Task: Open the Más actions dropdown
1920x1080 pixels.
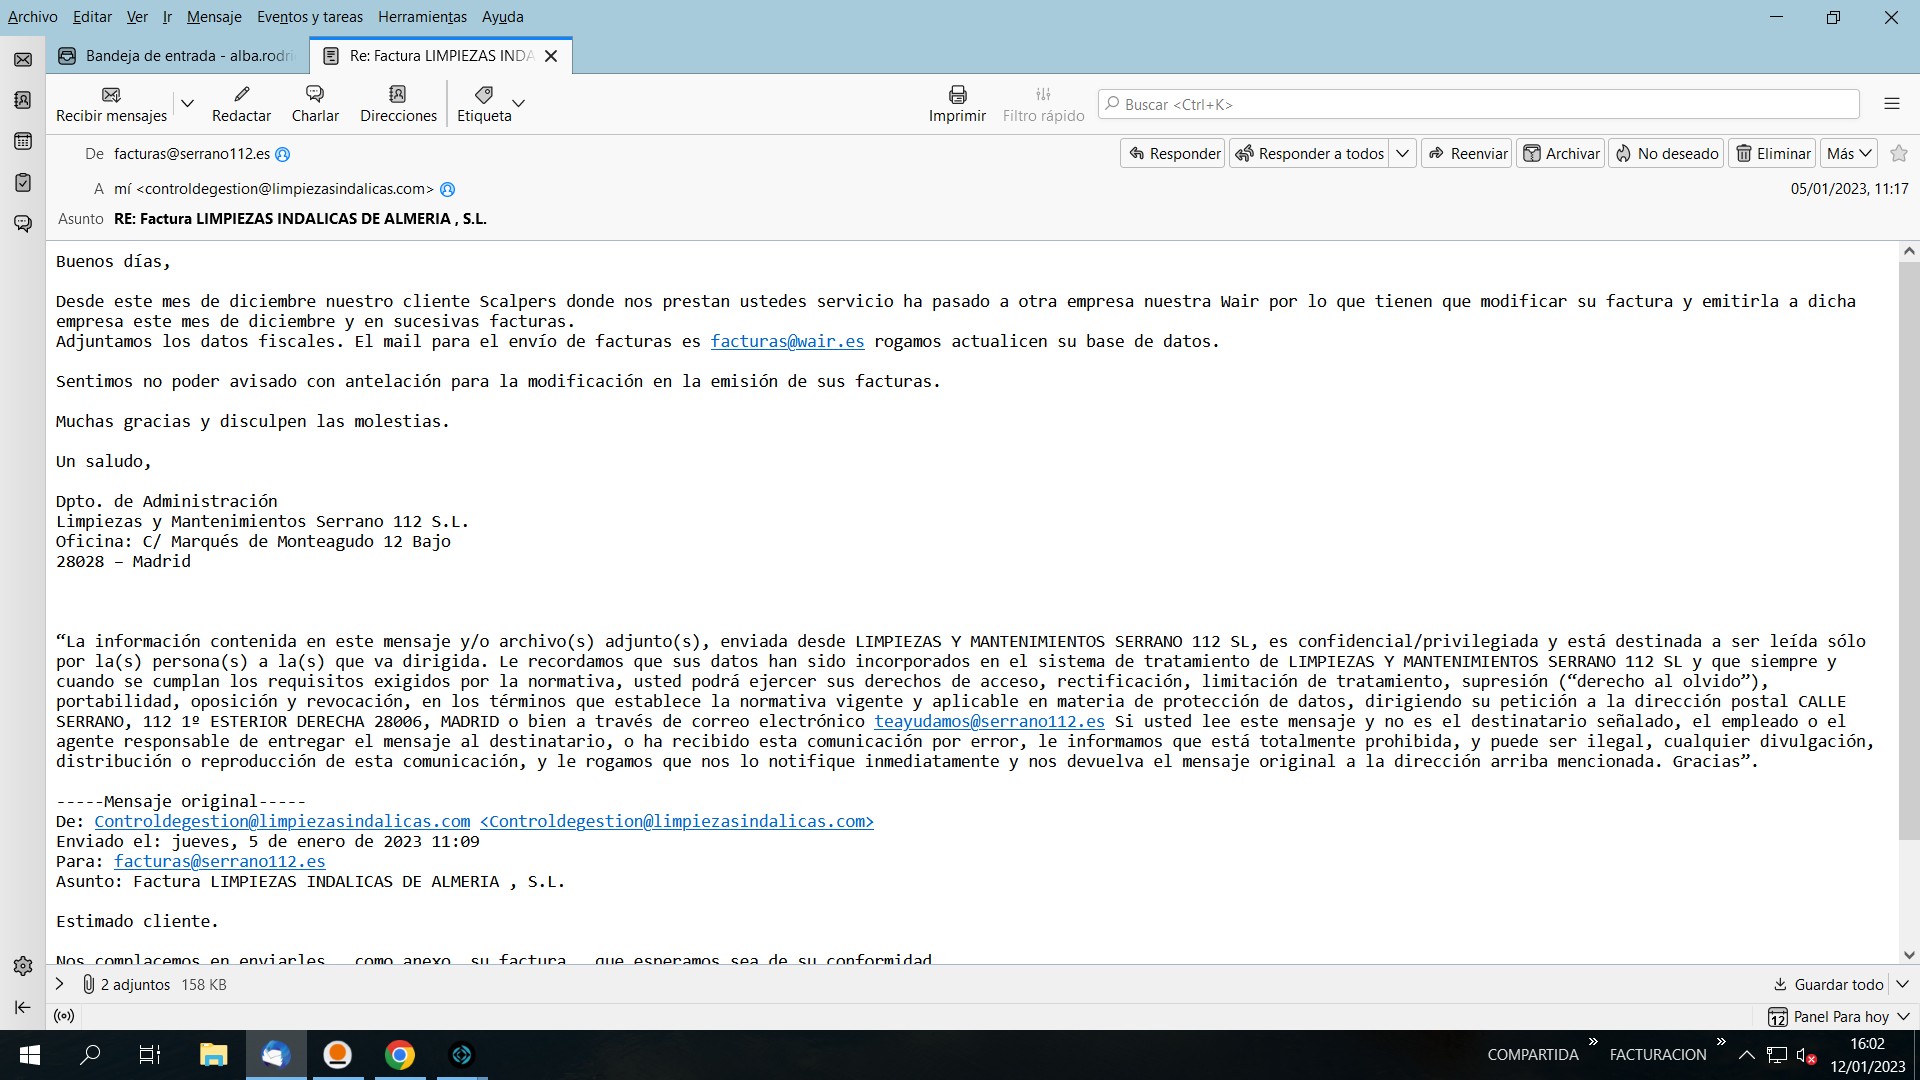Action: pyautogui.click(x=1848, y=153)
